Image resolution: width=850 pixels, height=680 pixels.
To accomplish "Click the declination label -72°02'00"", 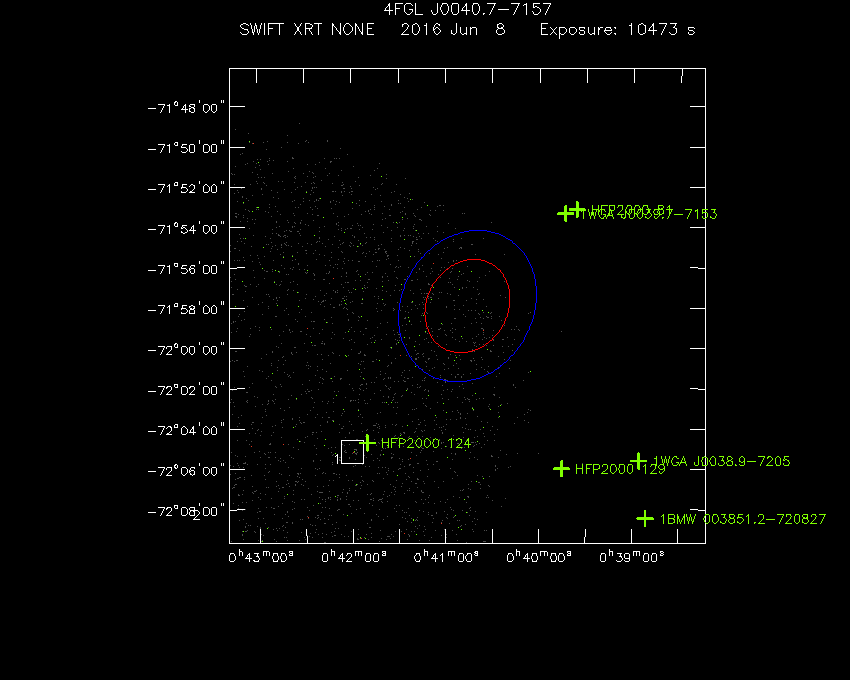I will (x=186, y=390).
